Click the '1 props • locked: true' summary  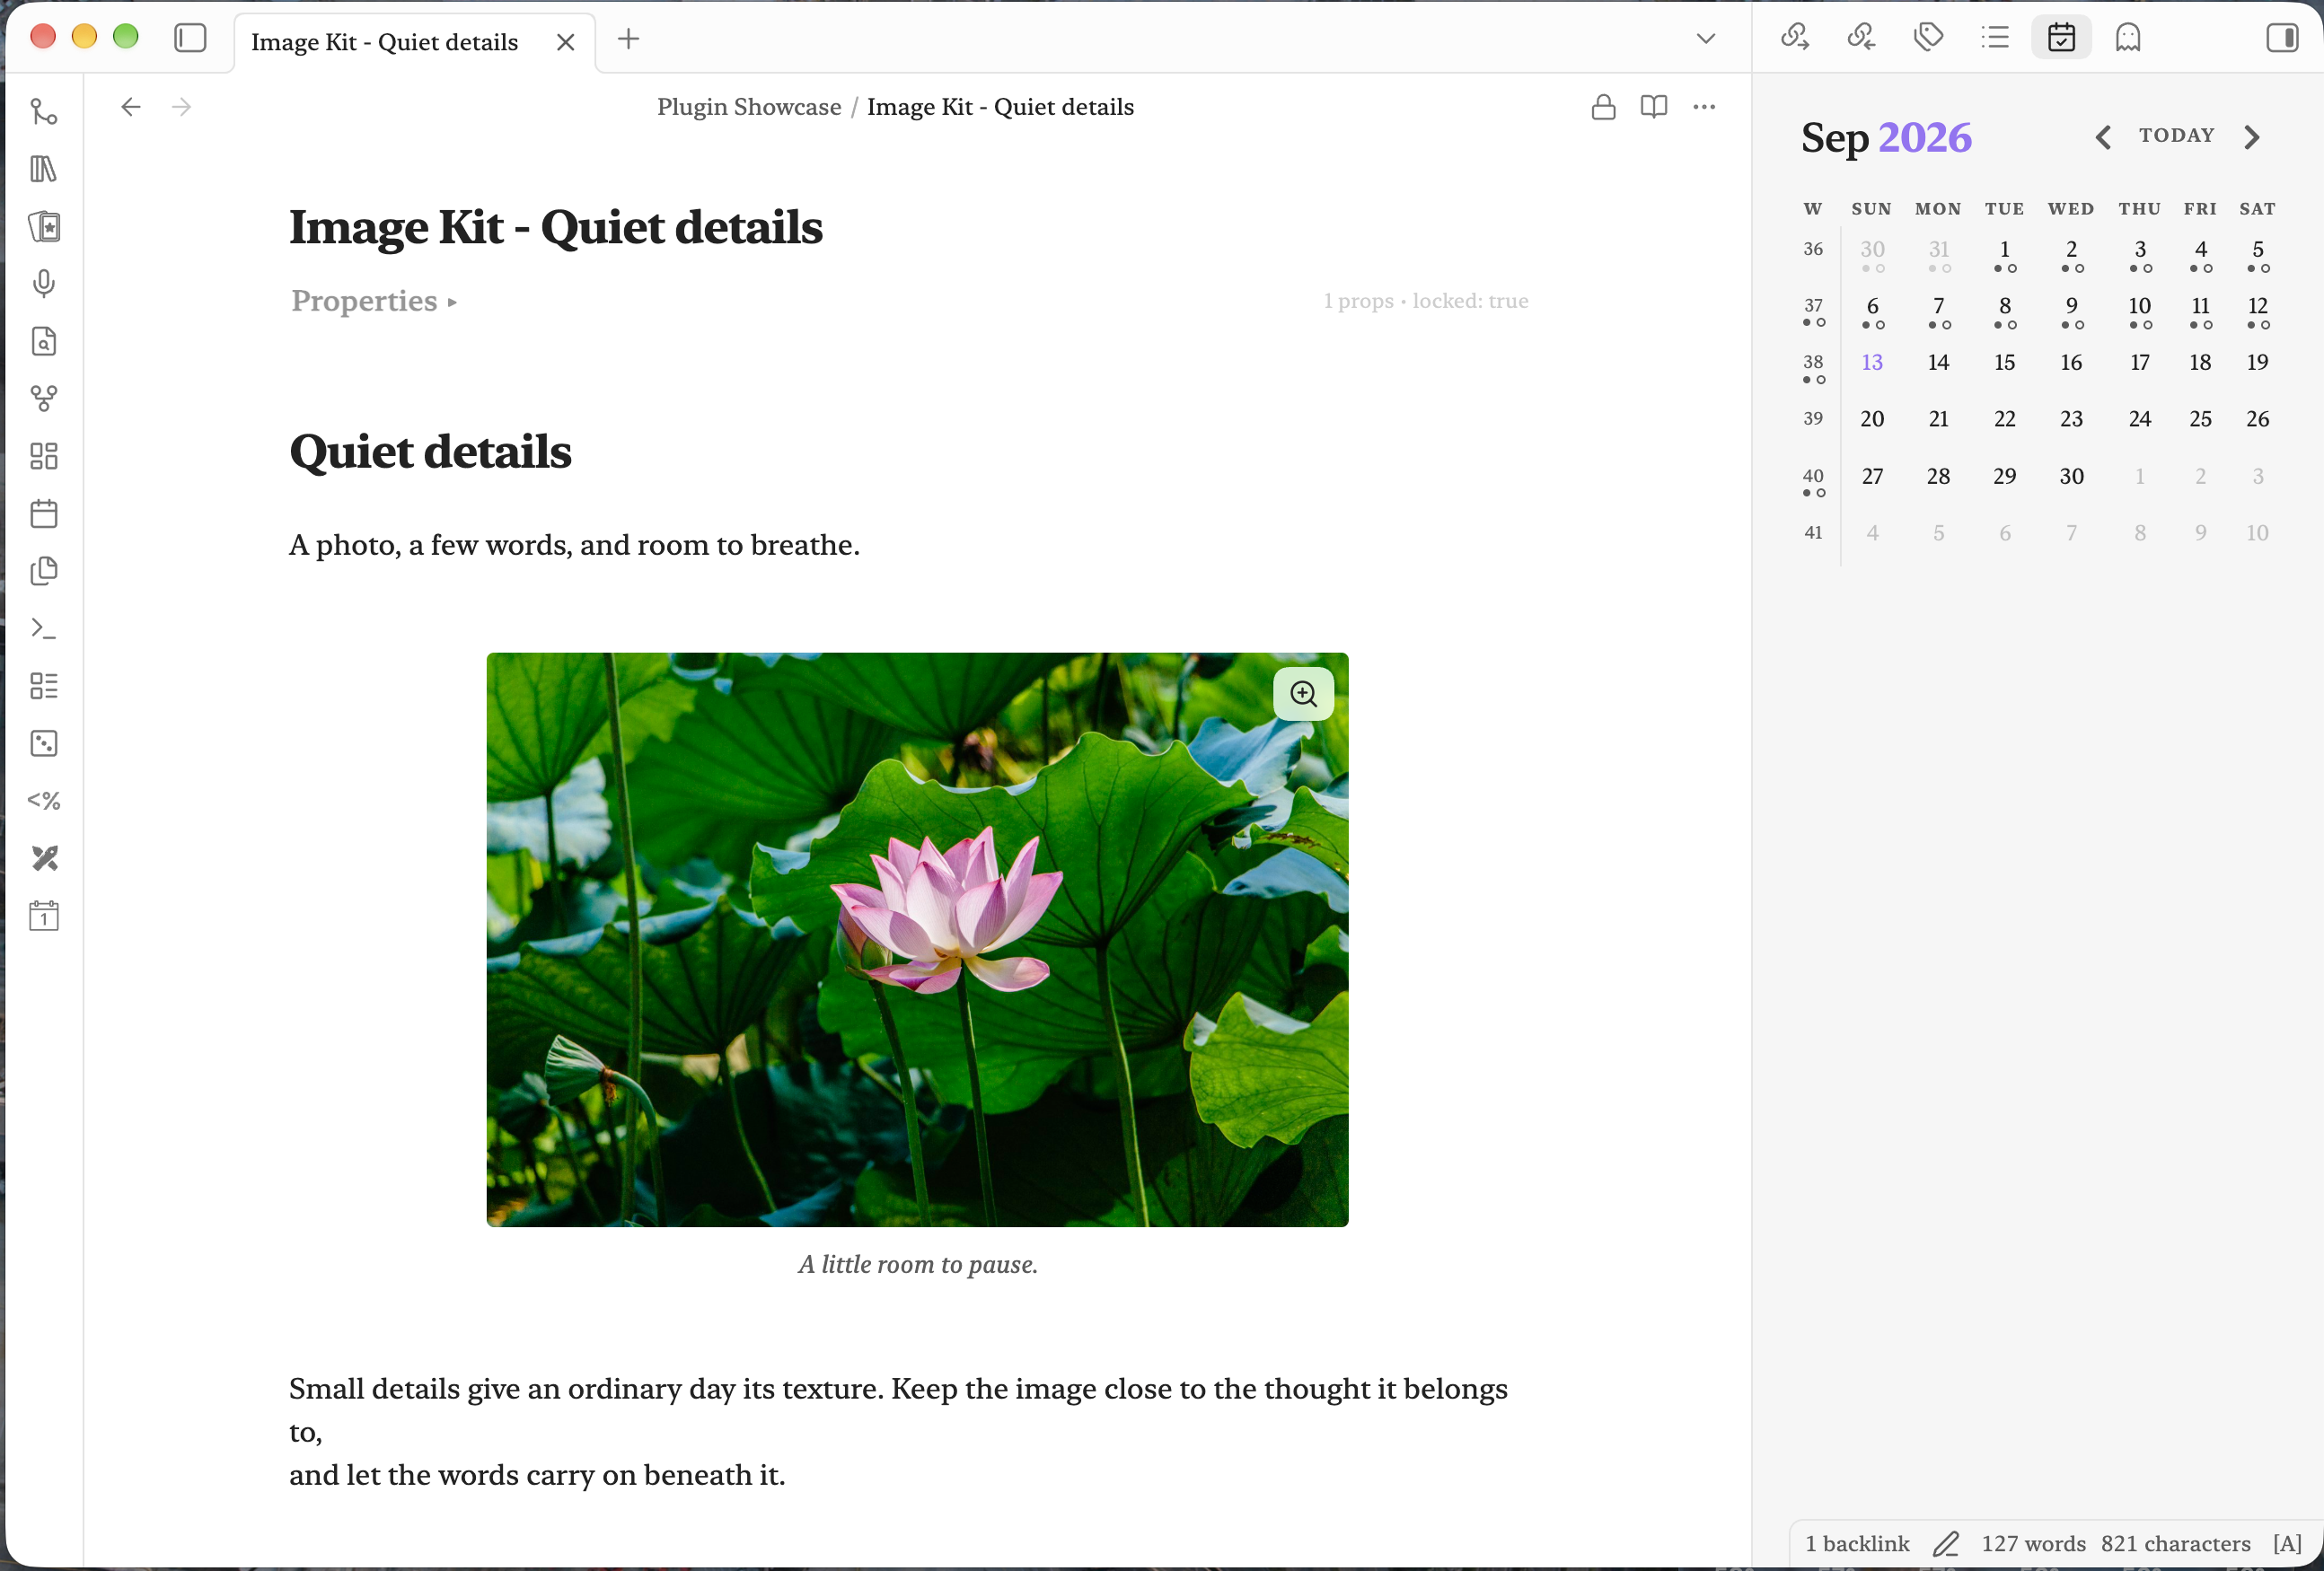(x=1426, y=301)
